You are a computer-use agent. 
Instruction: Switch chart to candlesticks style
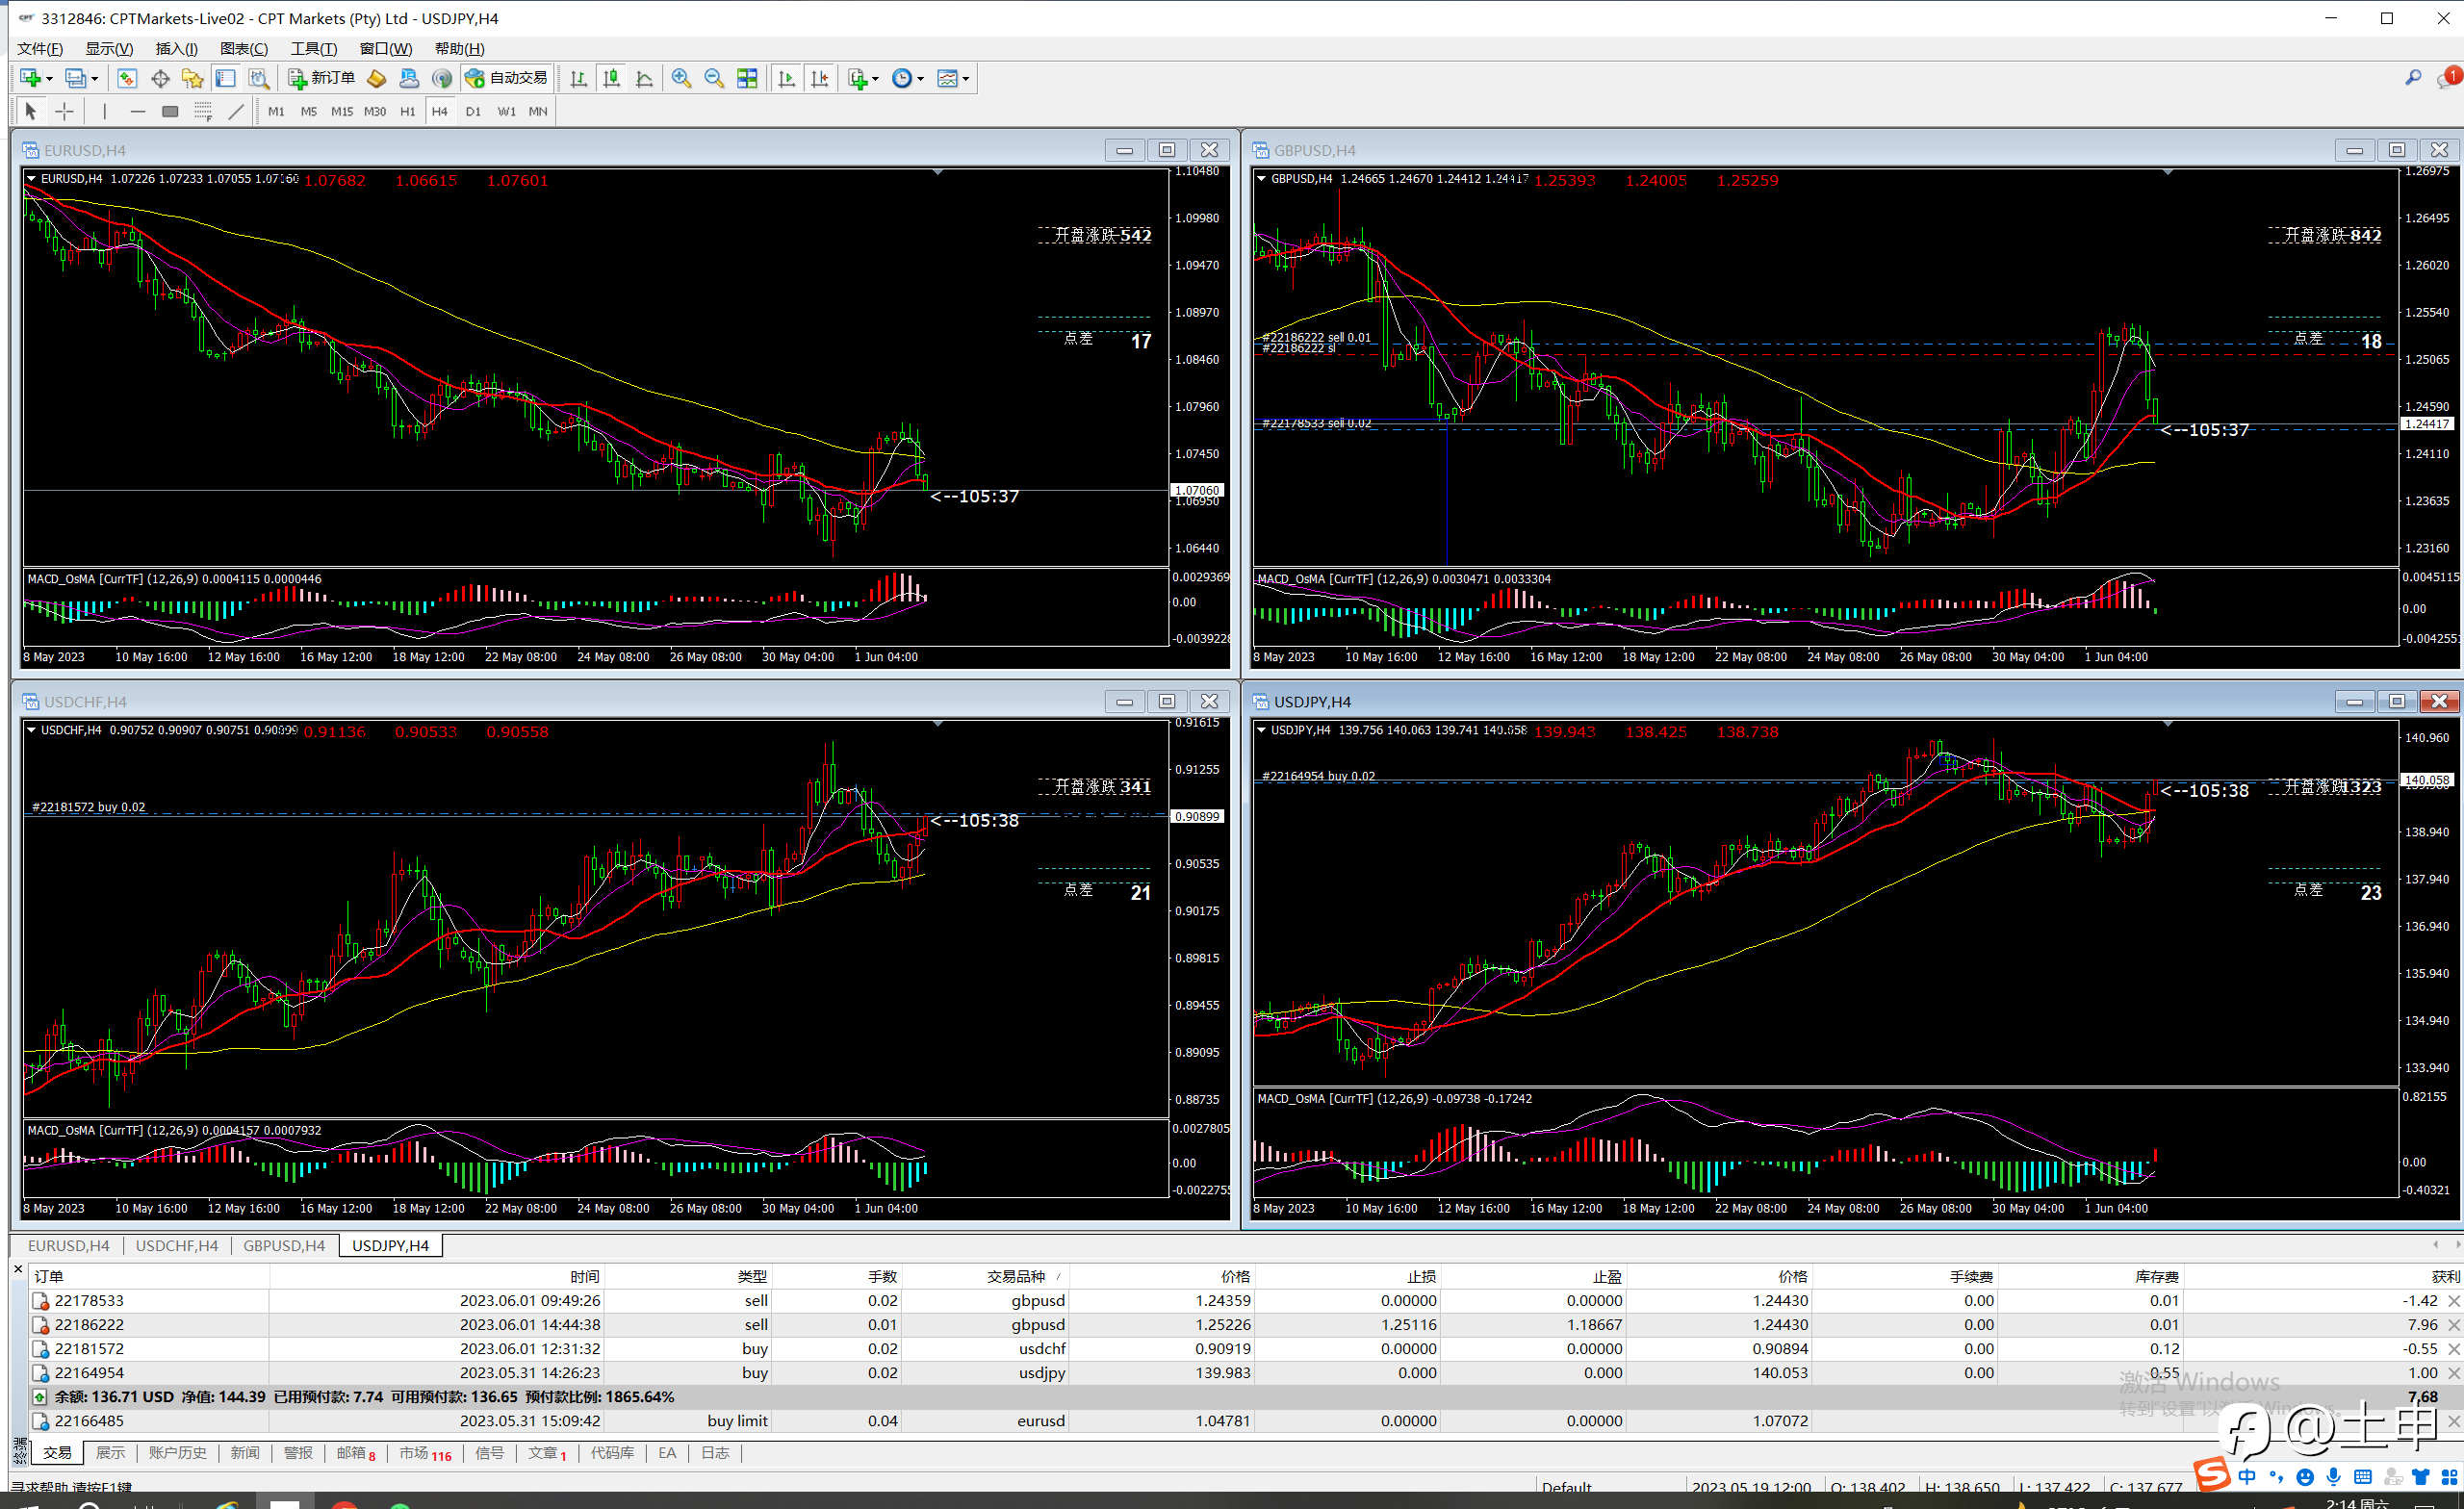[611, 78]
